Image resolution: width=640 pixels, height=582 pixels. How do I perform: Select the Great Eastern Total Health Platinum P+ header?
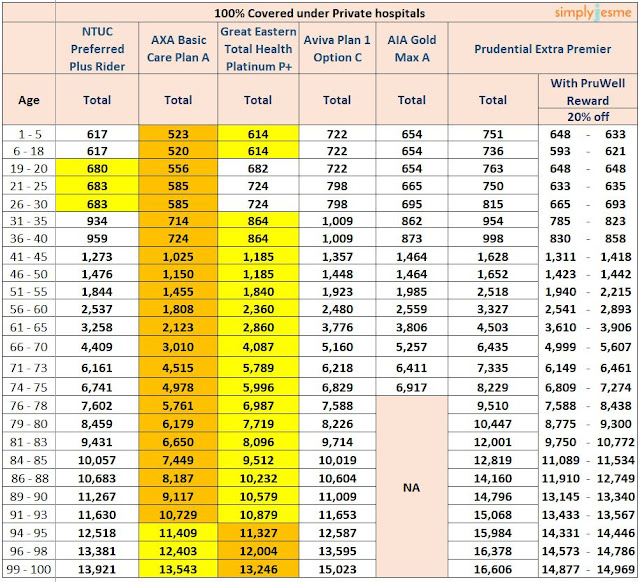pyautogui.click(x=258, y=49)
